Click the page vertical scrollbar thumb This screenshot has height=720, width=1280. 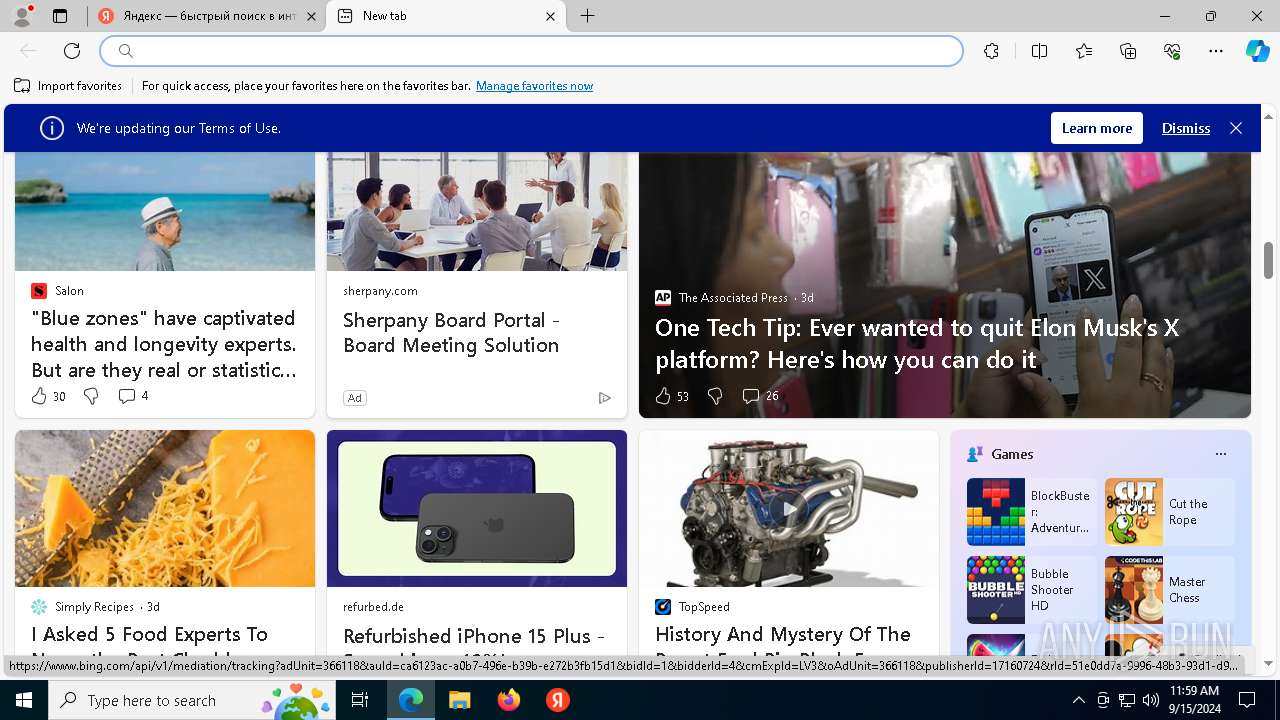pos(1269,260)
